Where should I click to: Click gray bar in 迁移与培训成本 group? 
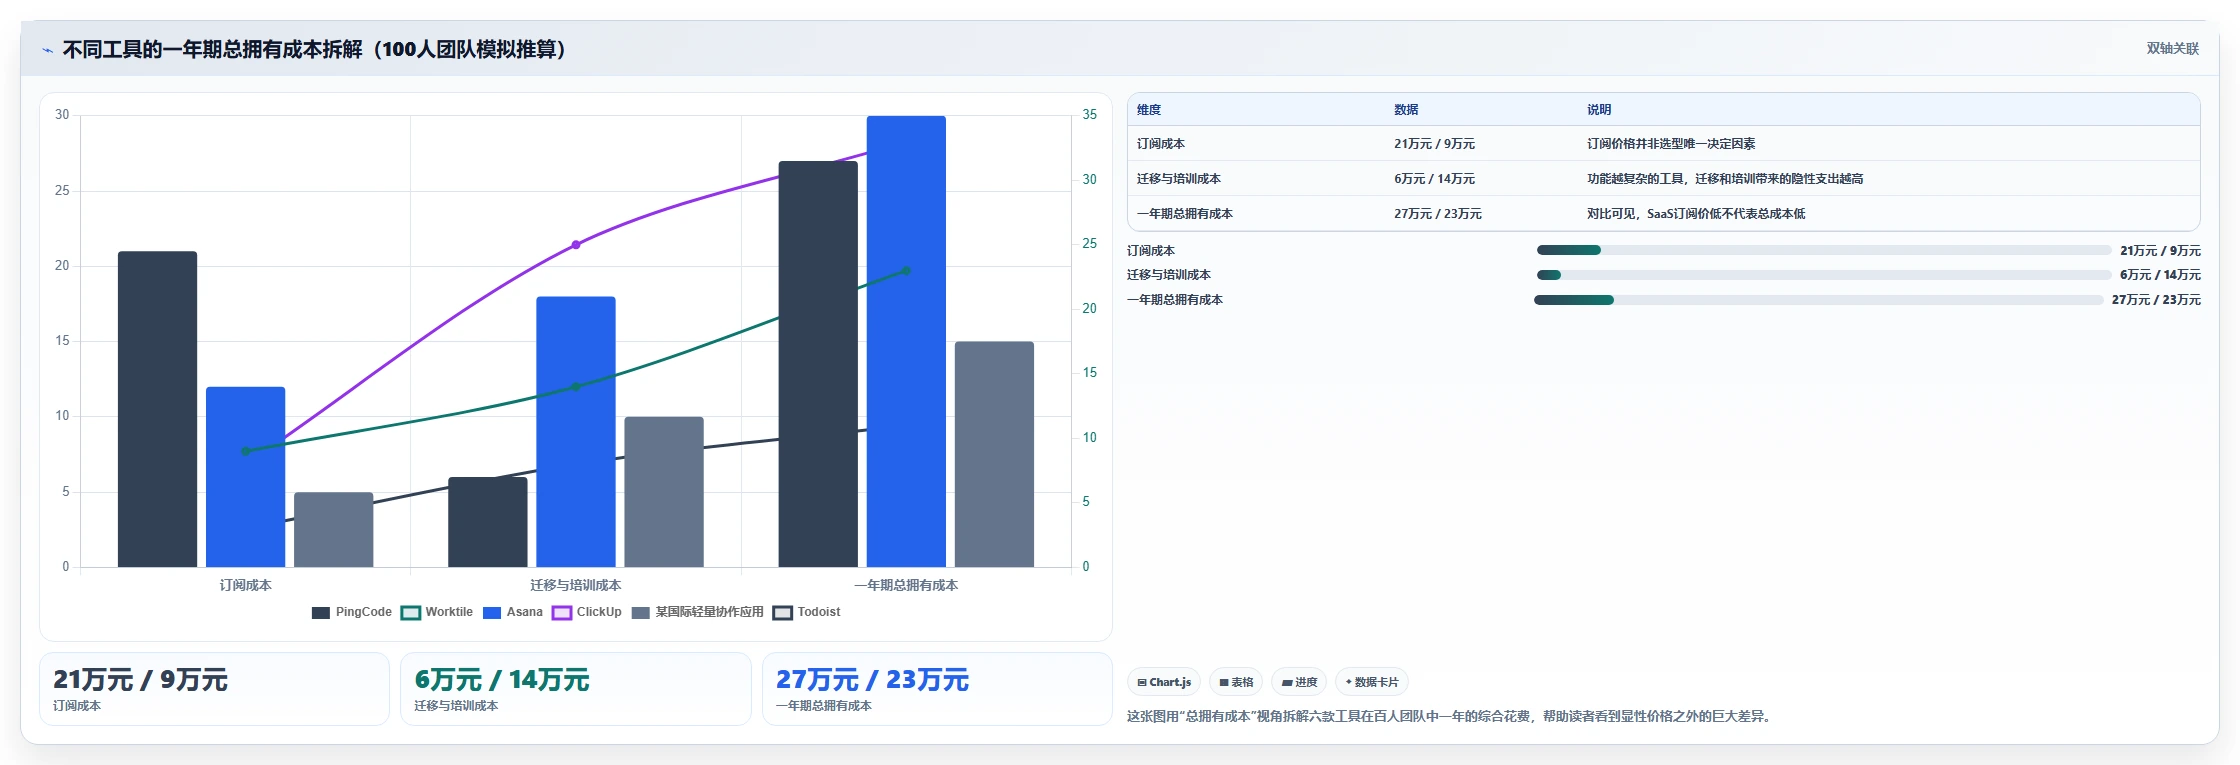pos(664,492)
